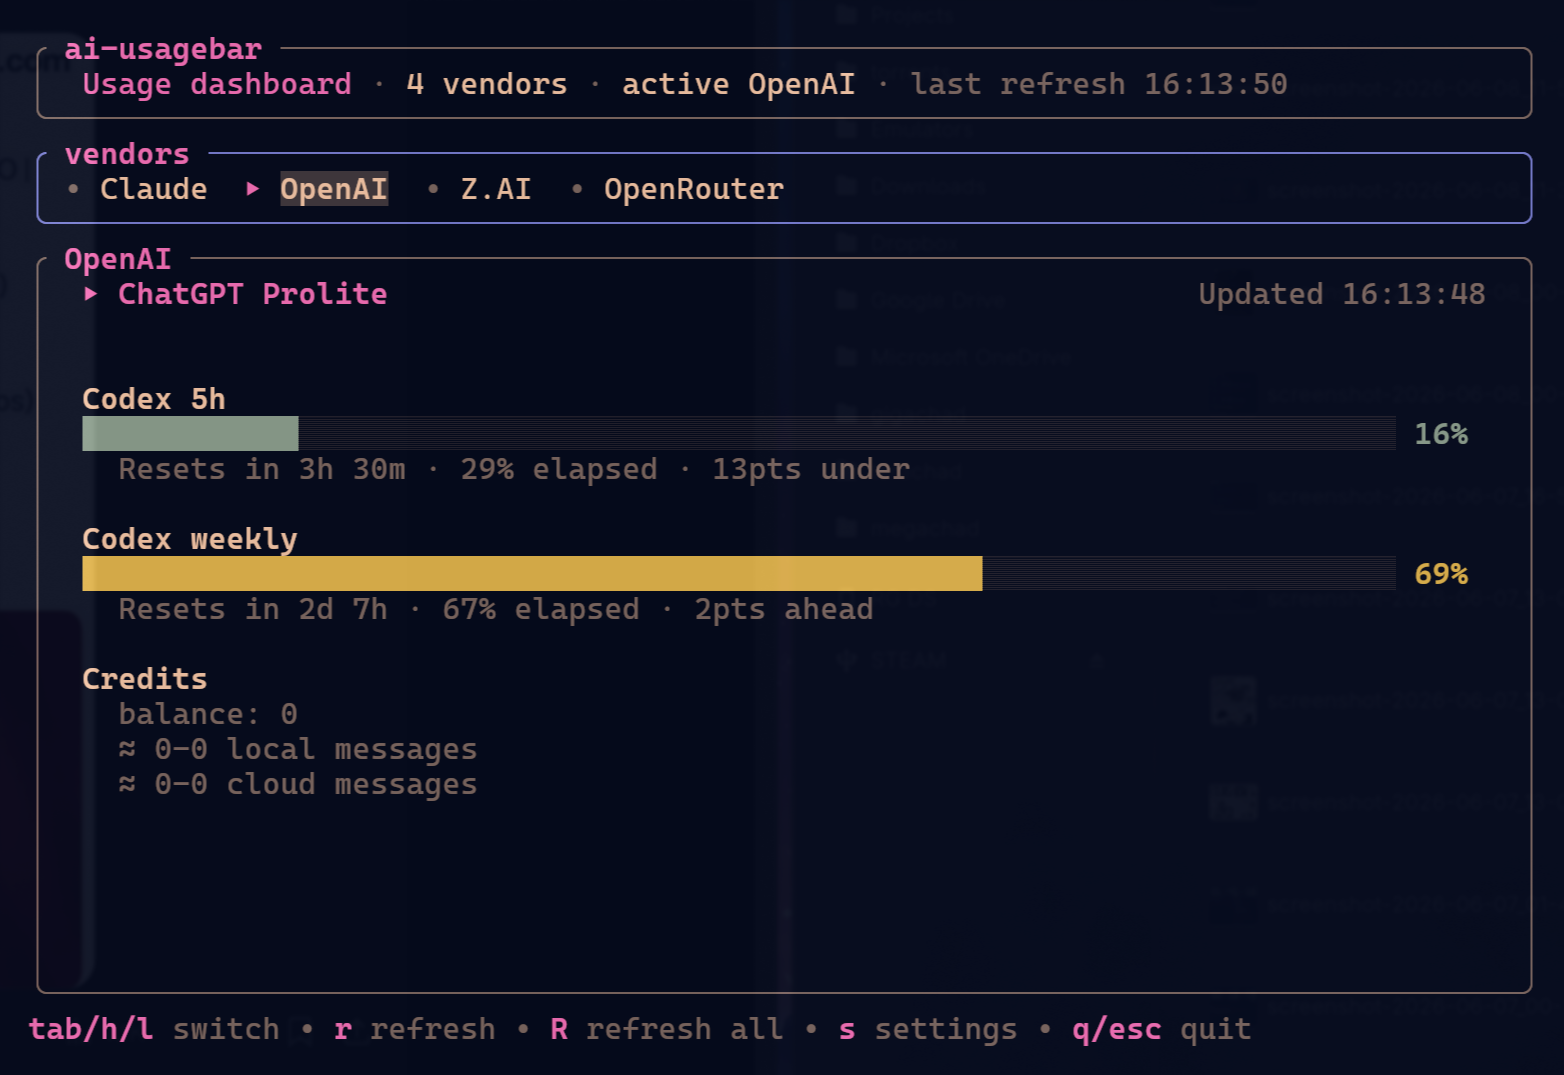Image resolution: width=1564 pixels, height=1075 pixels.
Task: Click 'Resets in 2d 7h' text
Action: click(x=253, y=609)
